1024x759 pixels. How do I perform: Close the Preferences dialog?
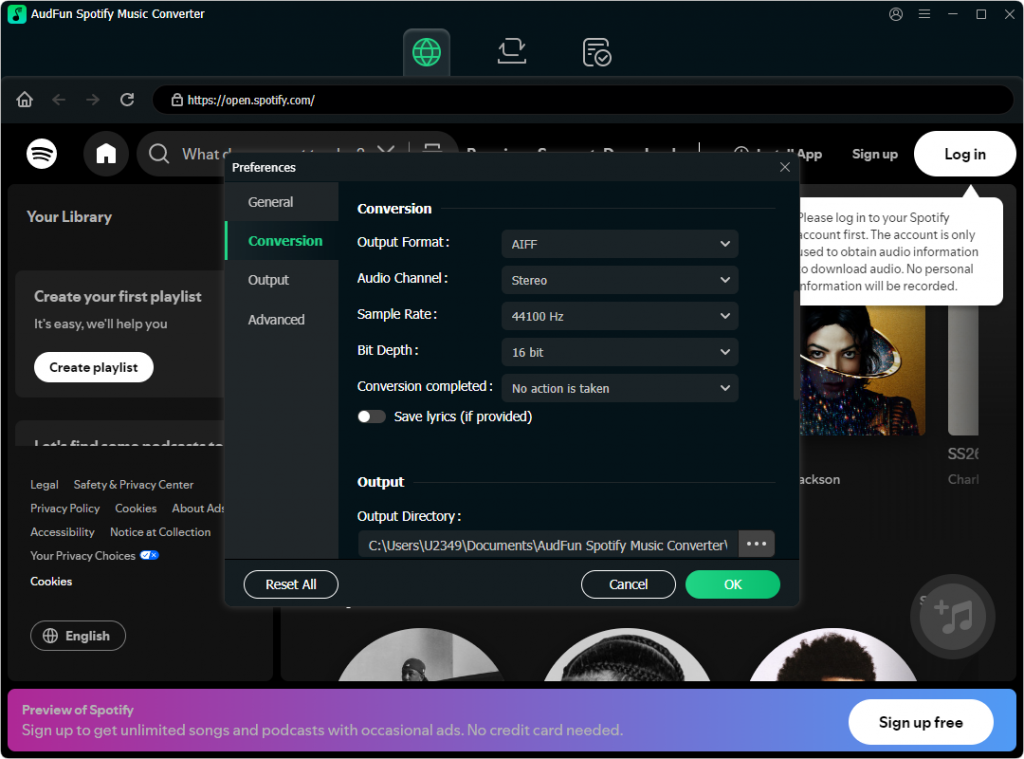pos(785,167)
